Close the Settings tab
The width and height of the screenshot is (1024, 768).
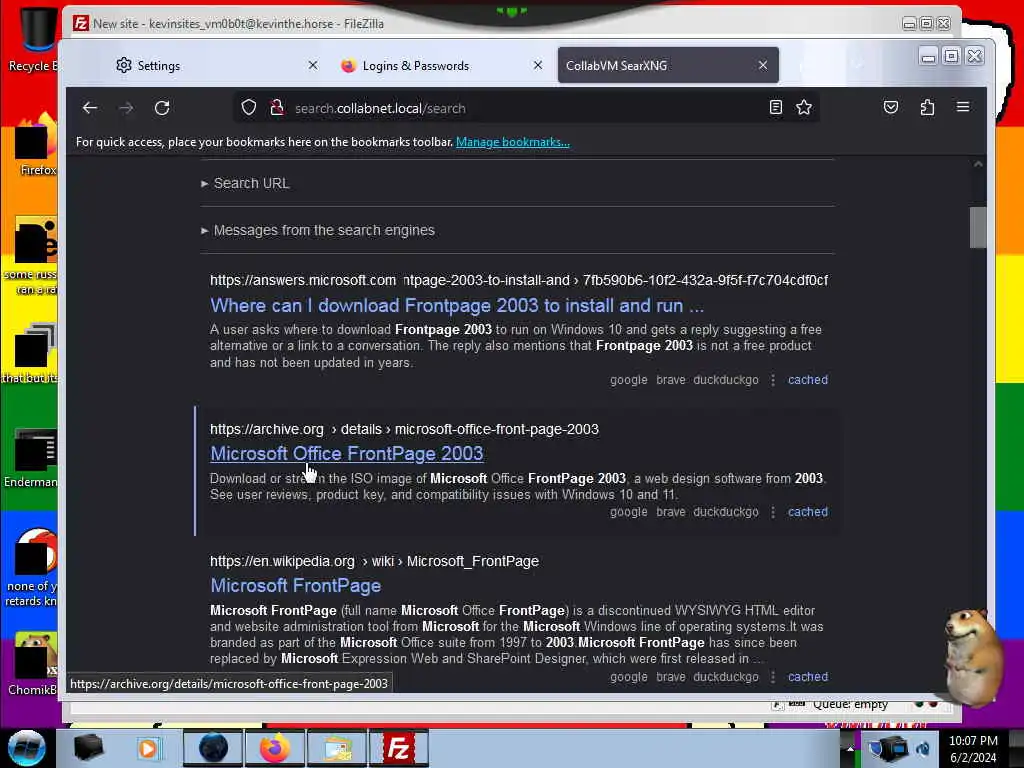point(313,65)
